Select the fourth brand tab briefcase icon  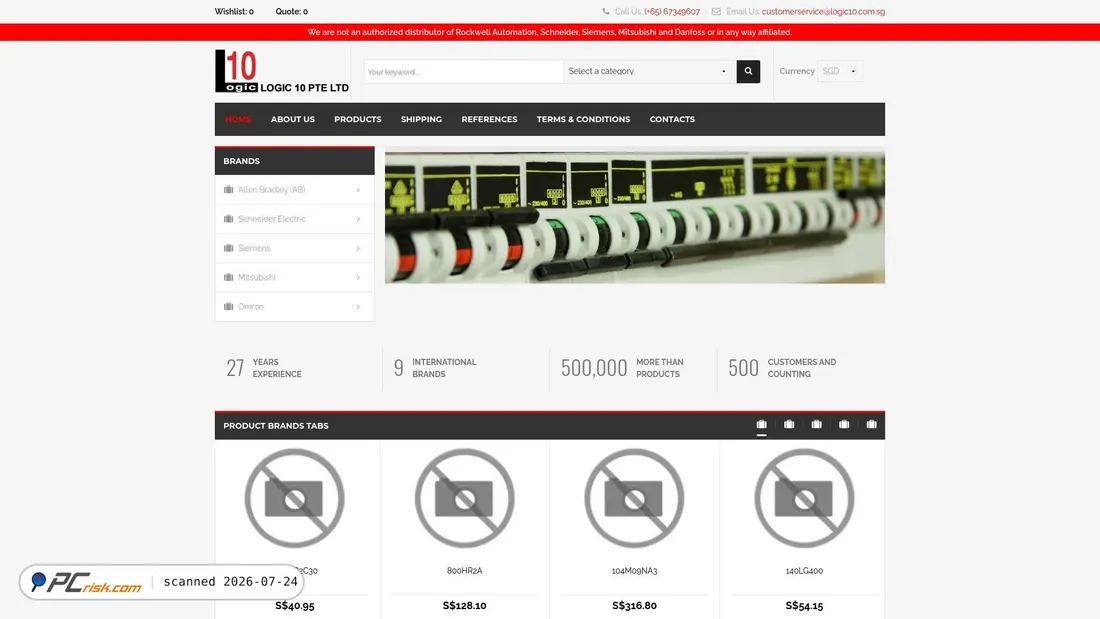844,424
